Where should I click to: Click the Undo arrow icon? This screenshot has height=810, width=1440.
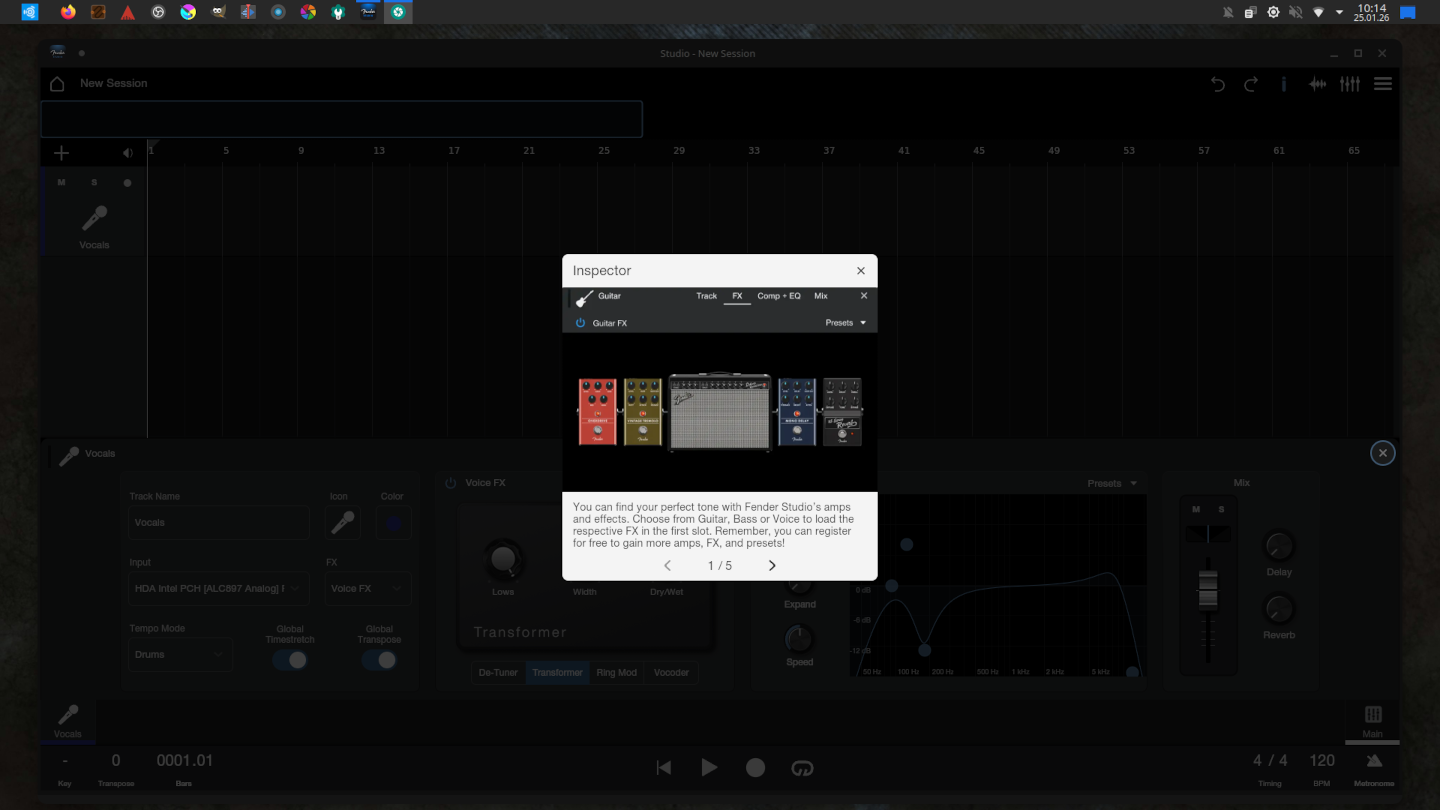click(x=1218, y=84)
